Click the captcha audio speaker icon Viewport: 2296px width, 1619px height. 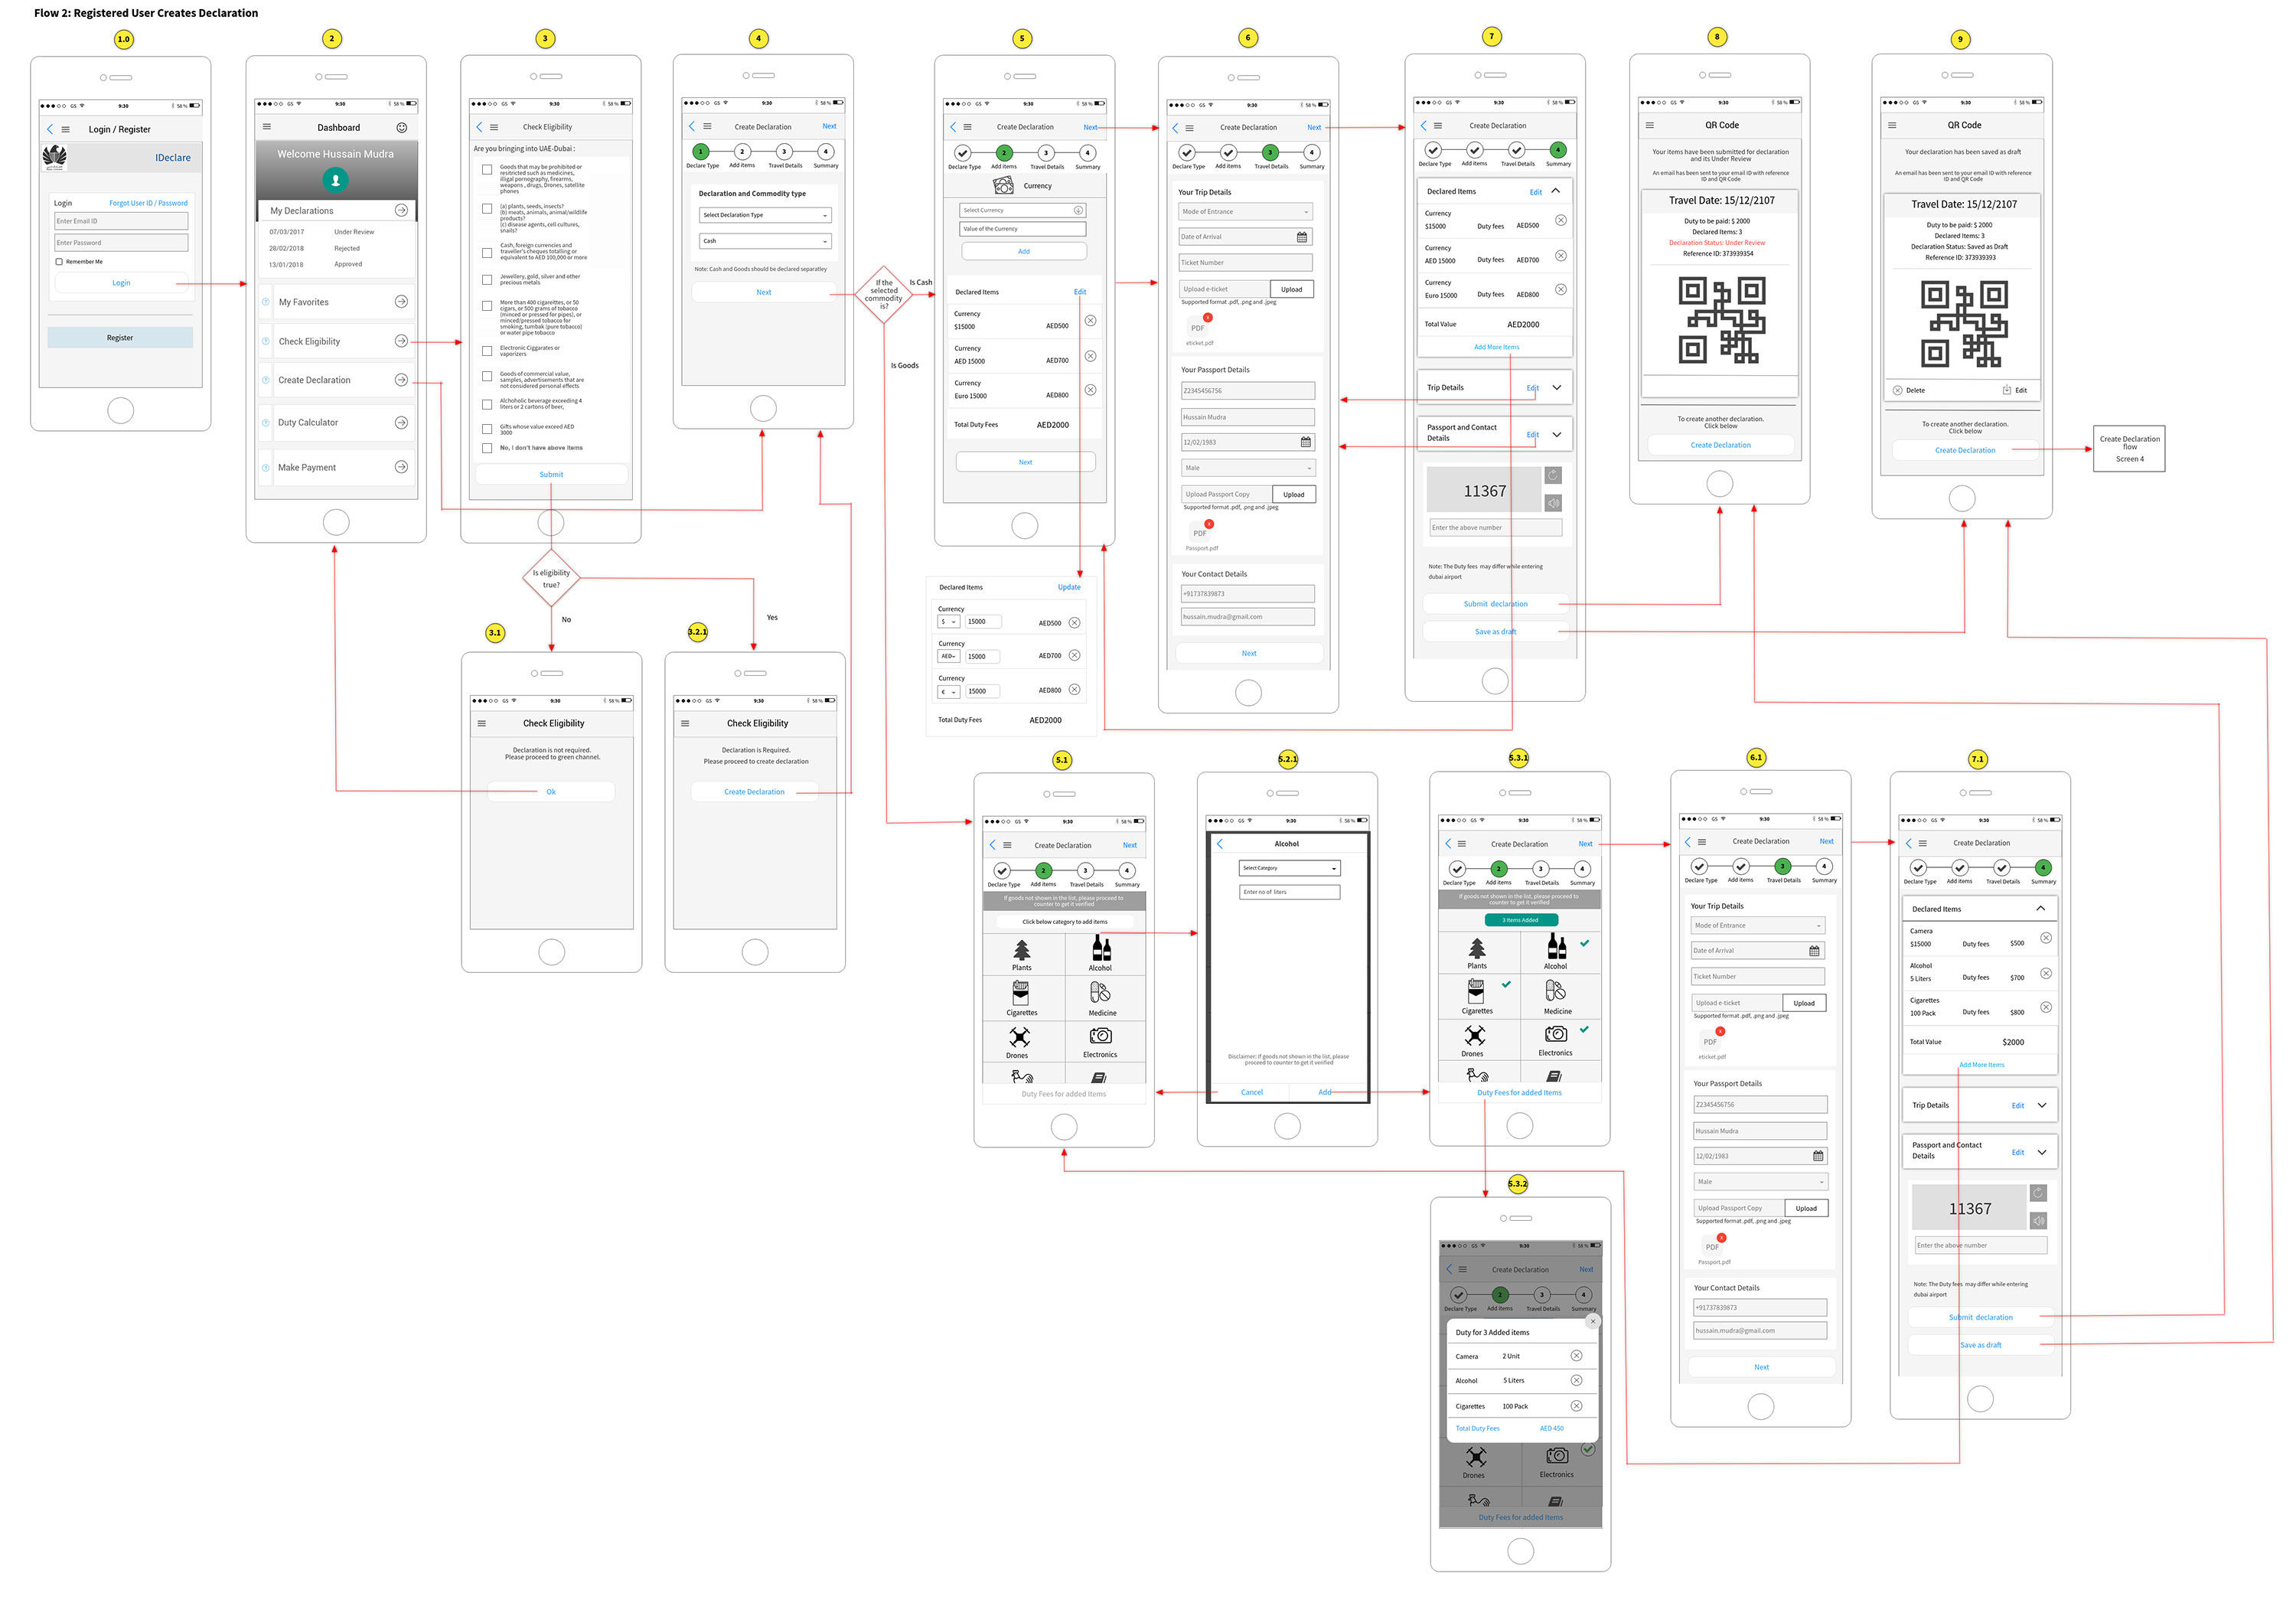tap(1553, 502)
